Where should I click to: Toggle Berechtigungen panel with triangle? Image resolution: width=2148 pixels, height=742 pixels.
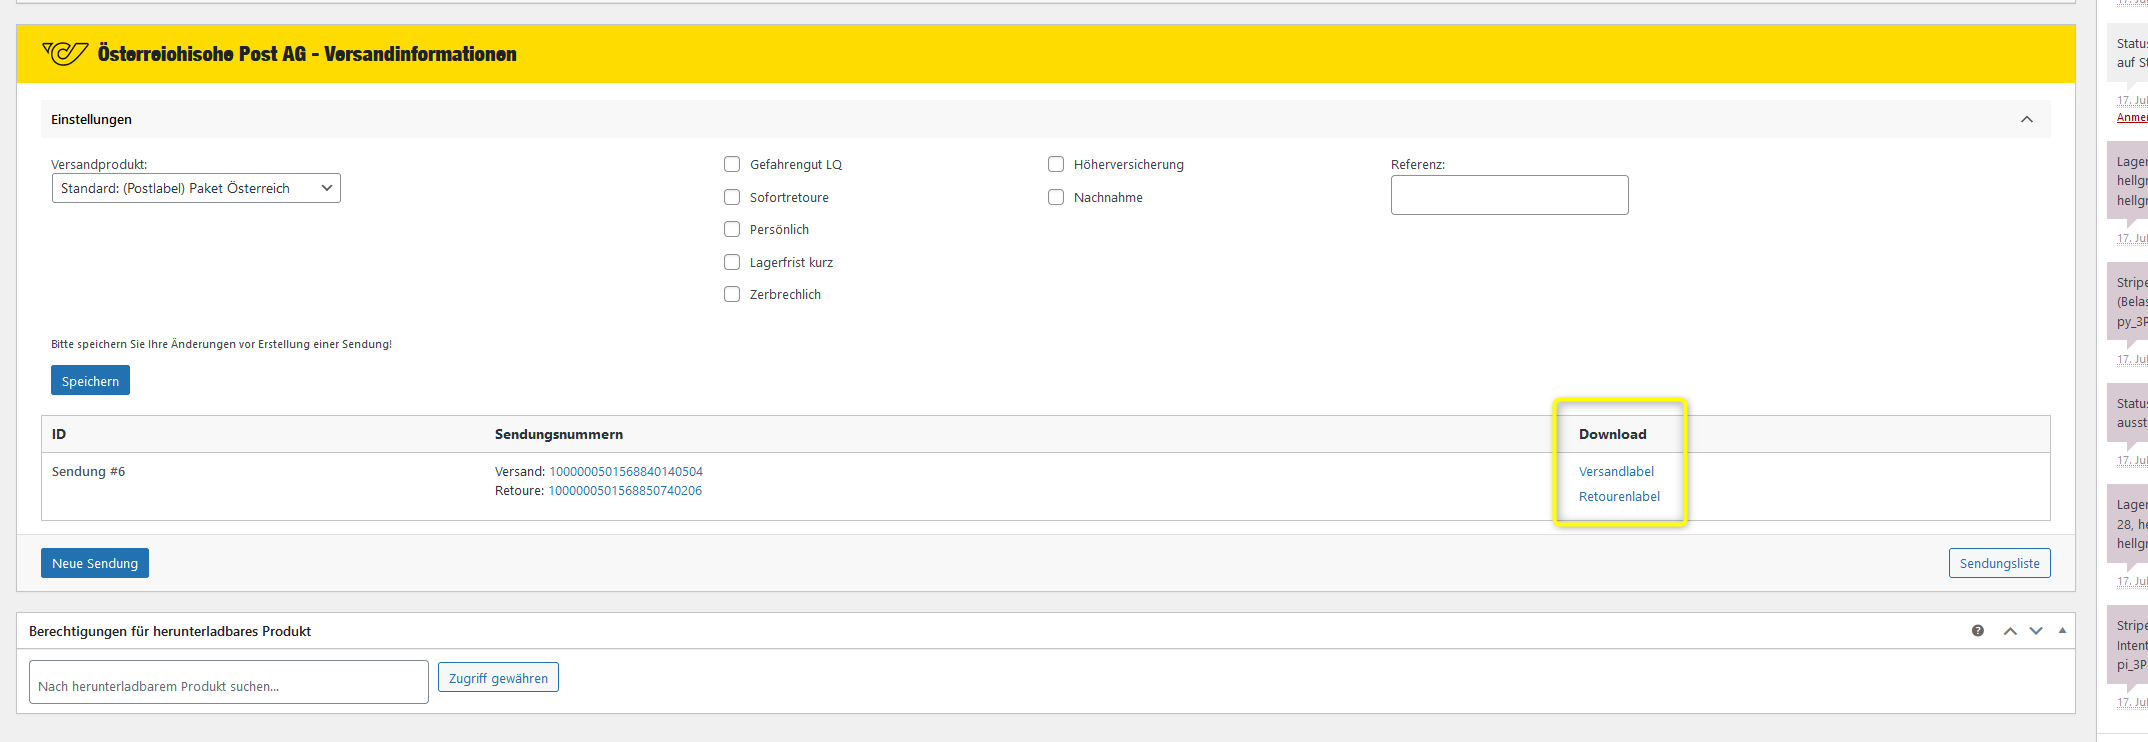2062,630
